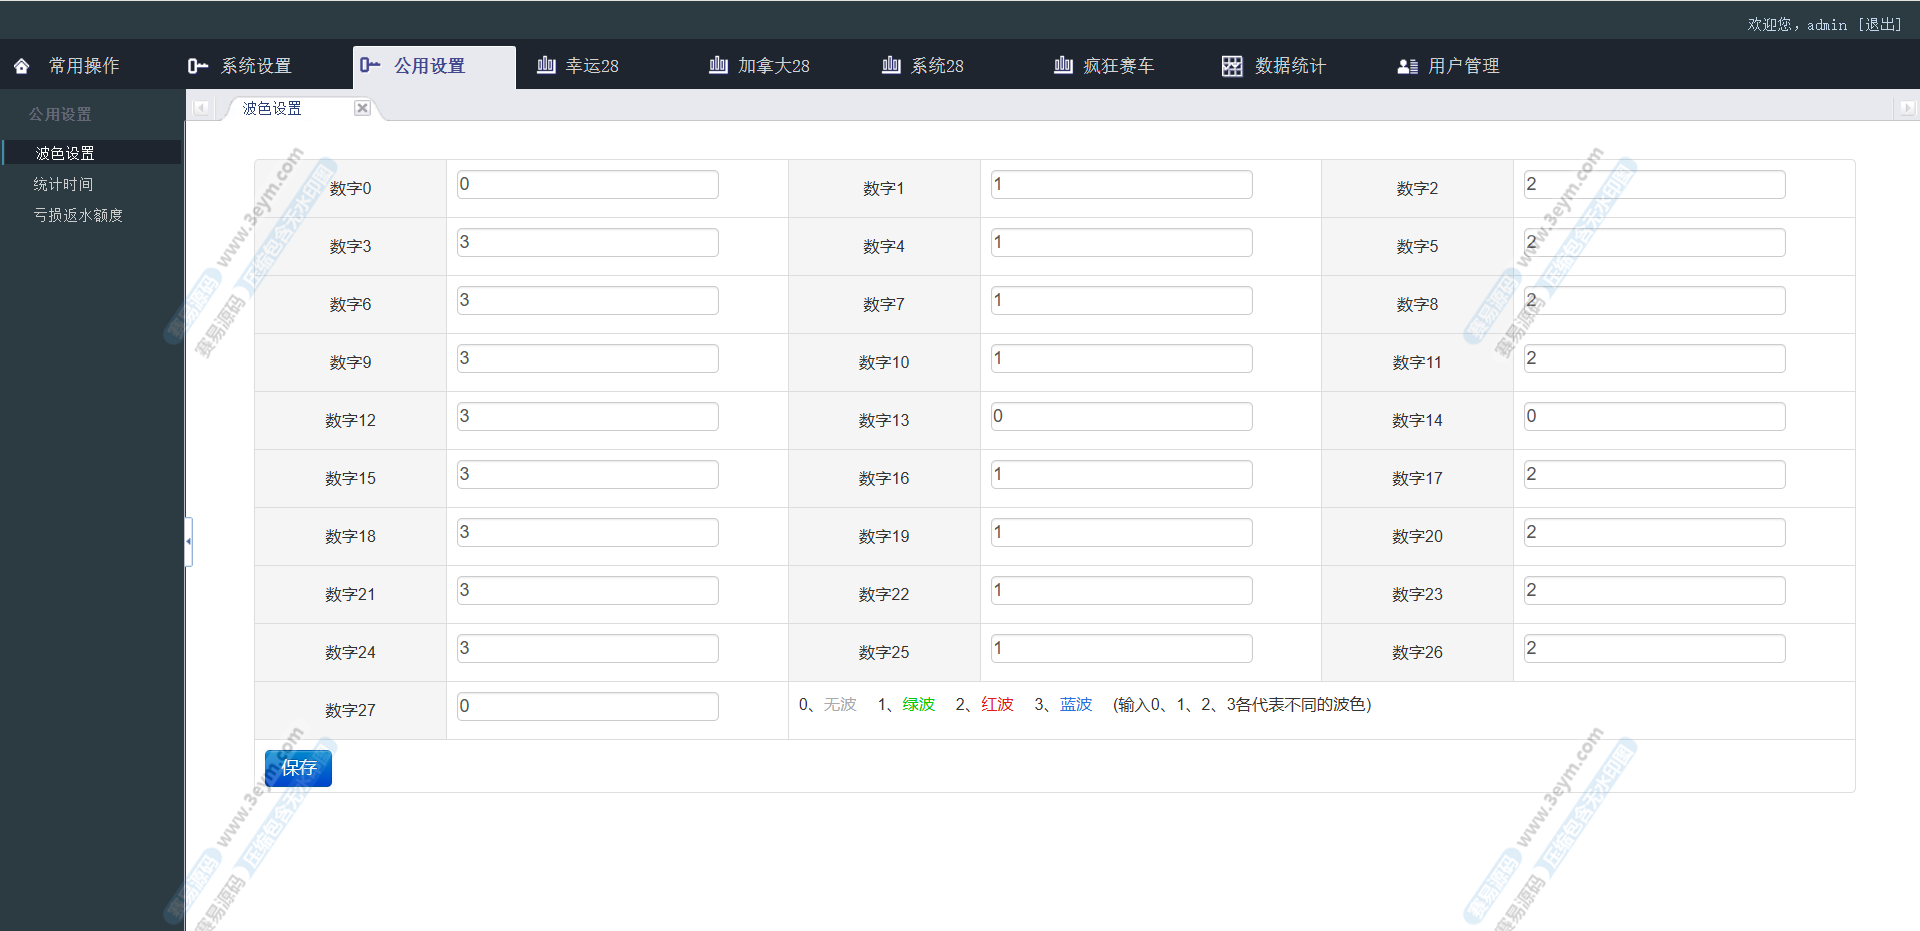Click the grid icon beside 数据统计
This screenshot has height=931, width=1920.
click(1232, 66)
